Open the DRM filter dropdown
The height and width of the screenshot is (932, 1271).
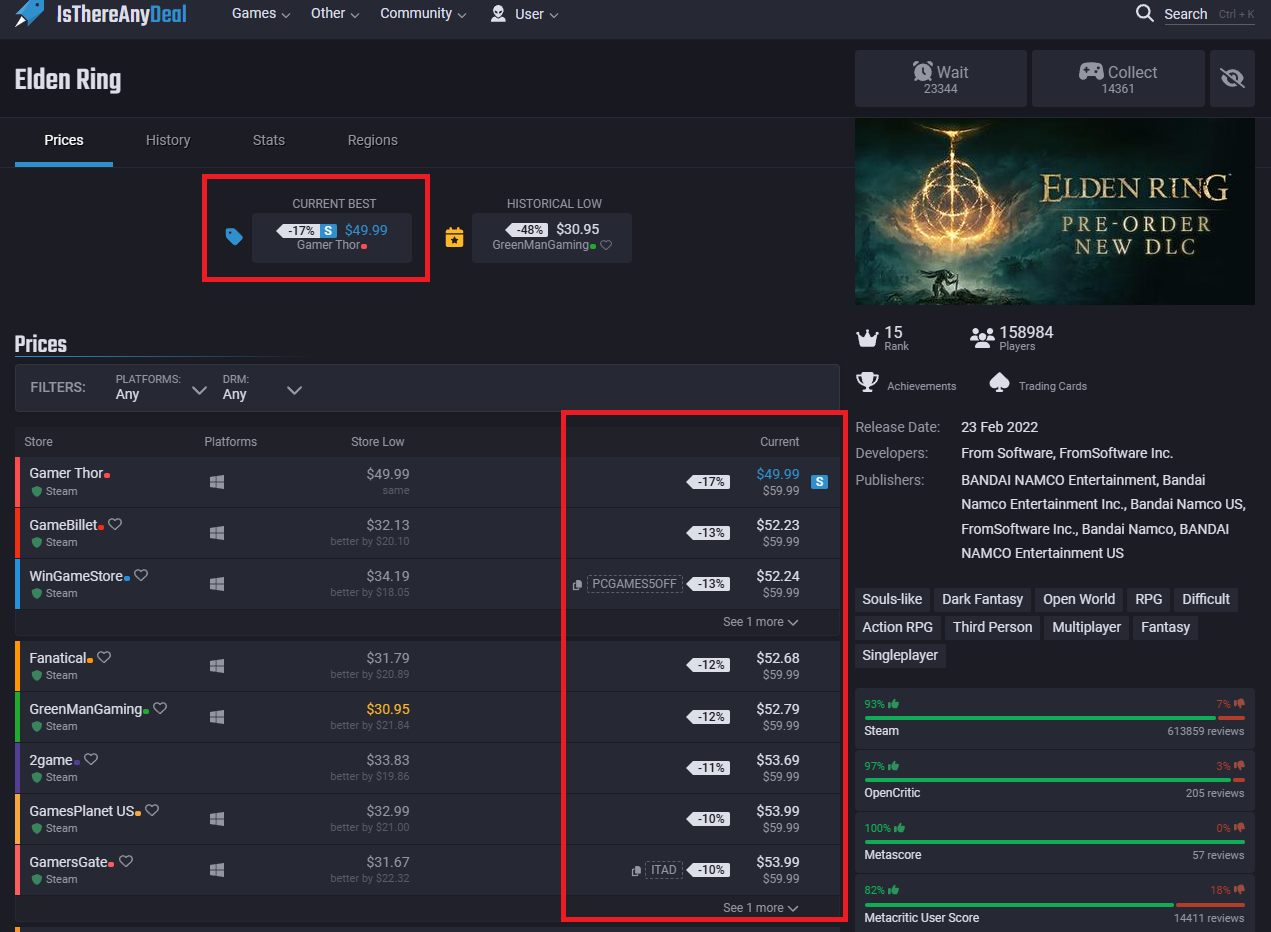262,388
